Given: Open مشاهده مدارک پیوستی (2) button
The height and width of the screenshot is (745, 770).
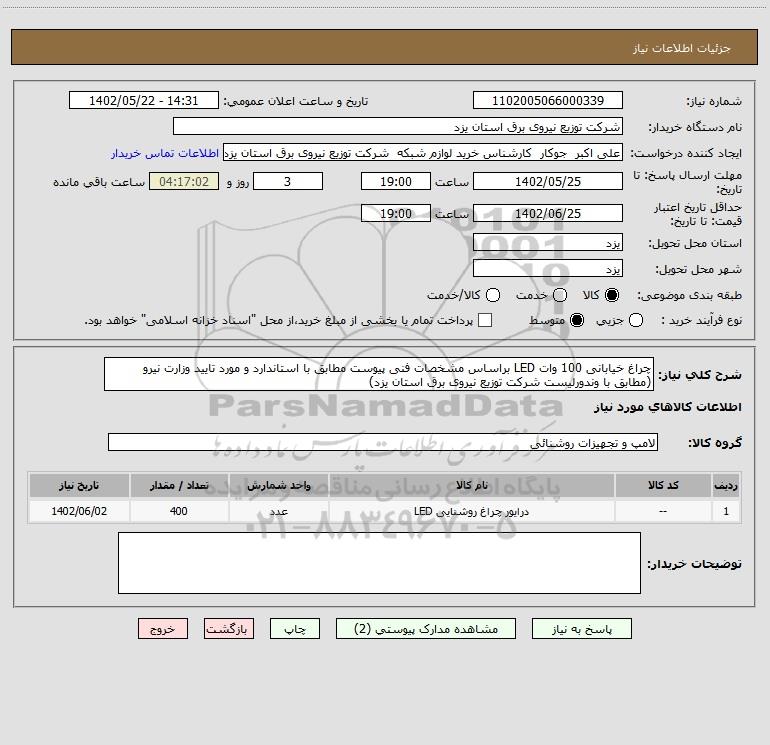Looking at the screenshot, I should [426, 629].
